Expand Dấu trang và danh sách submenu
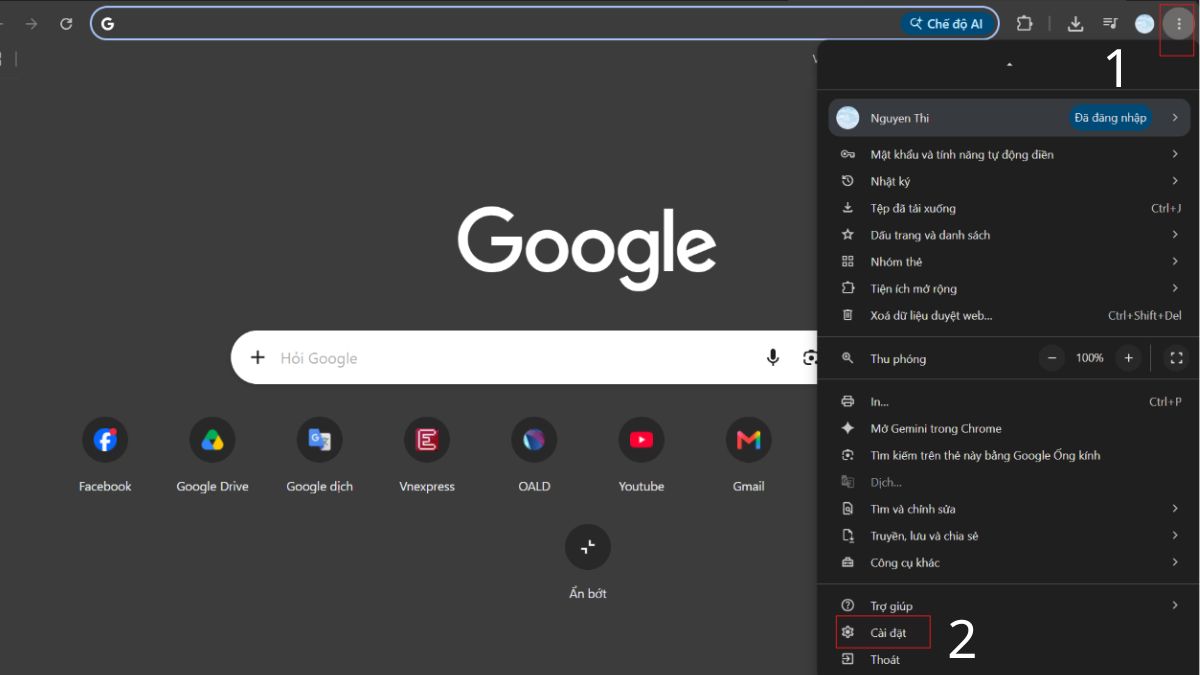This screenshot has width=1200, height=675. coord(1009,235)
